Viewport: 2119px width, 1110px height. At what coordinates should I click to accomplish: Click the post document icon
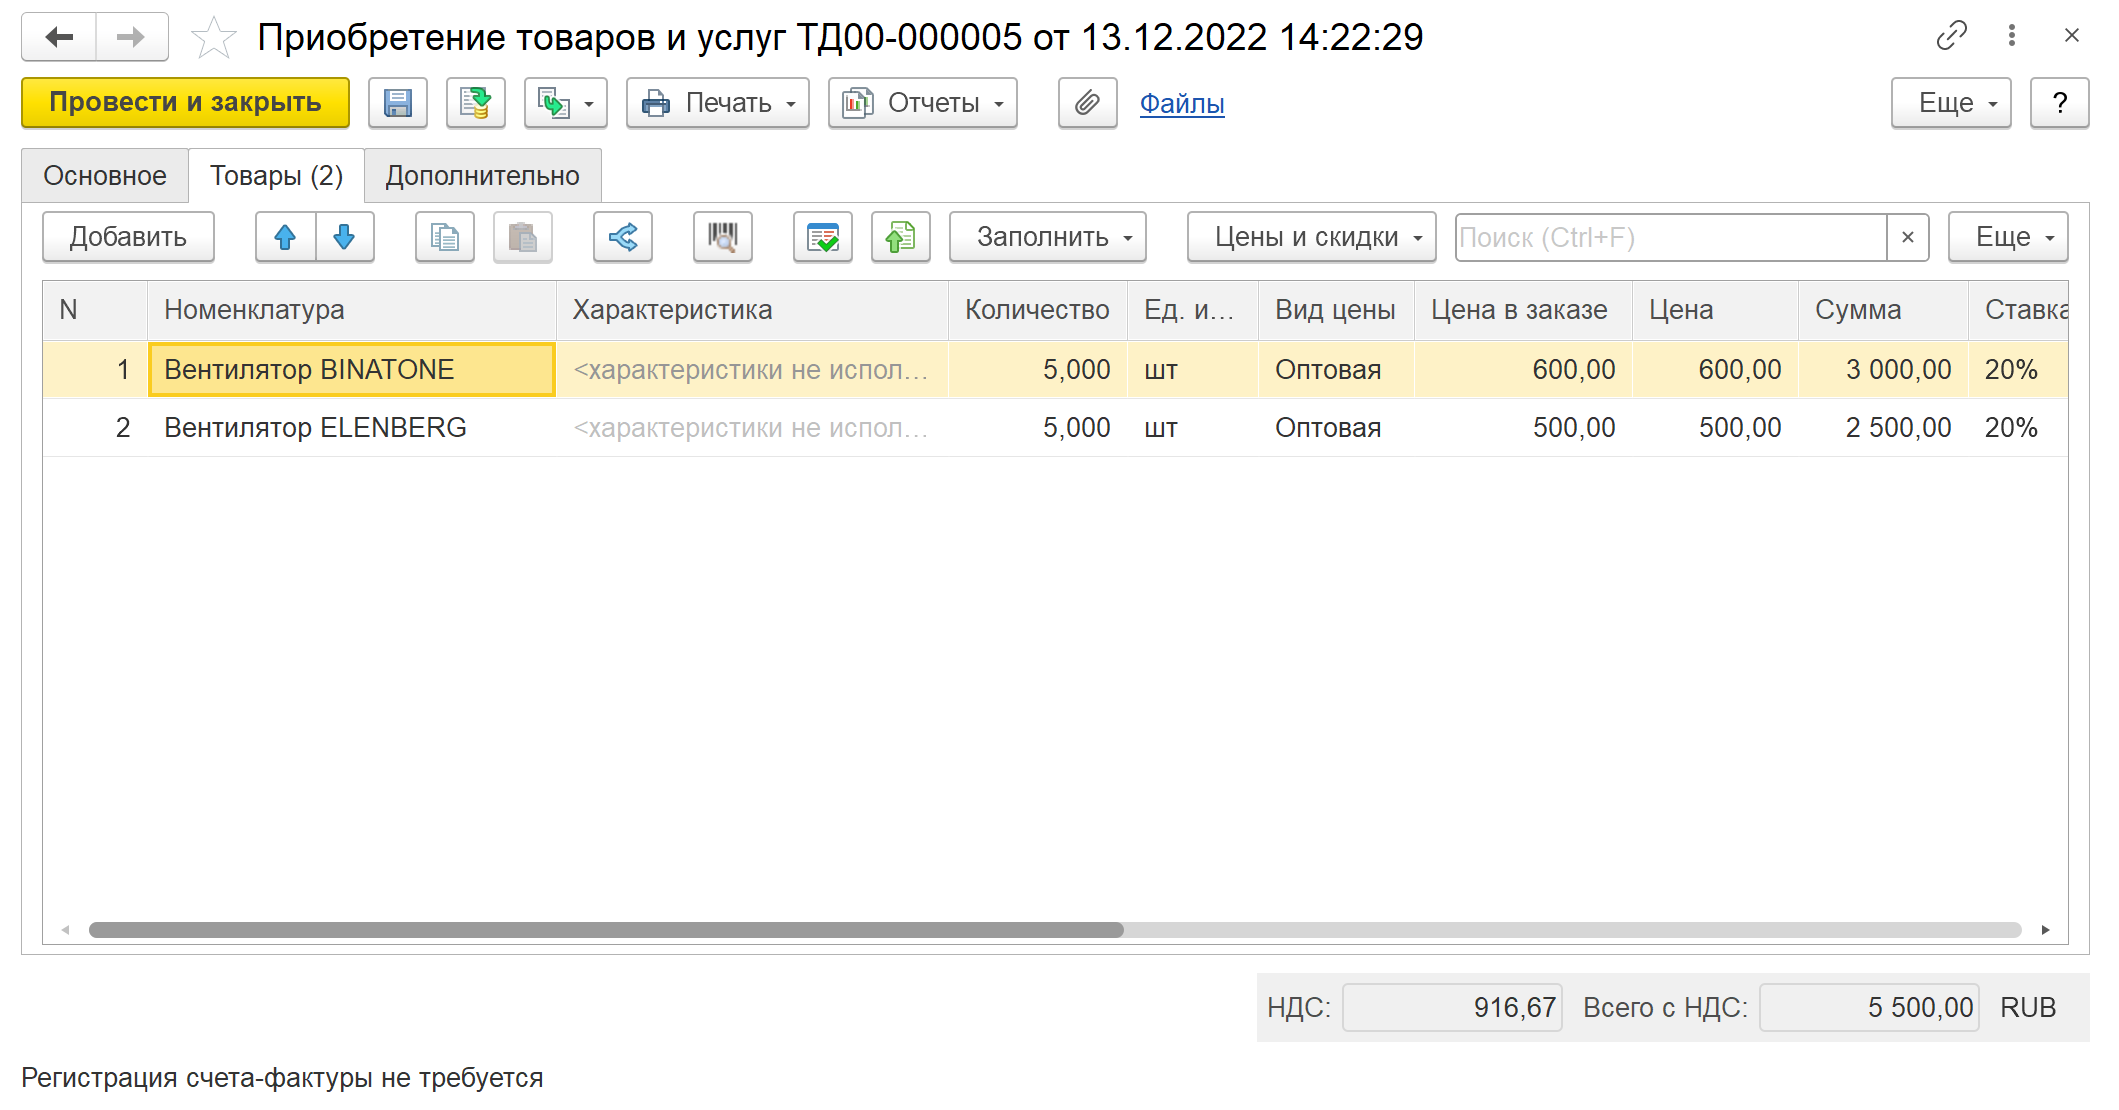pyautogui.click(x=475, y=103)
